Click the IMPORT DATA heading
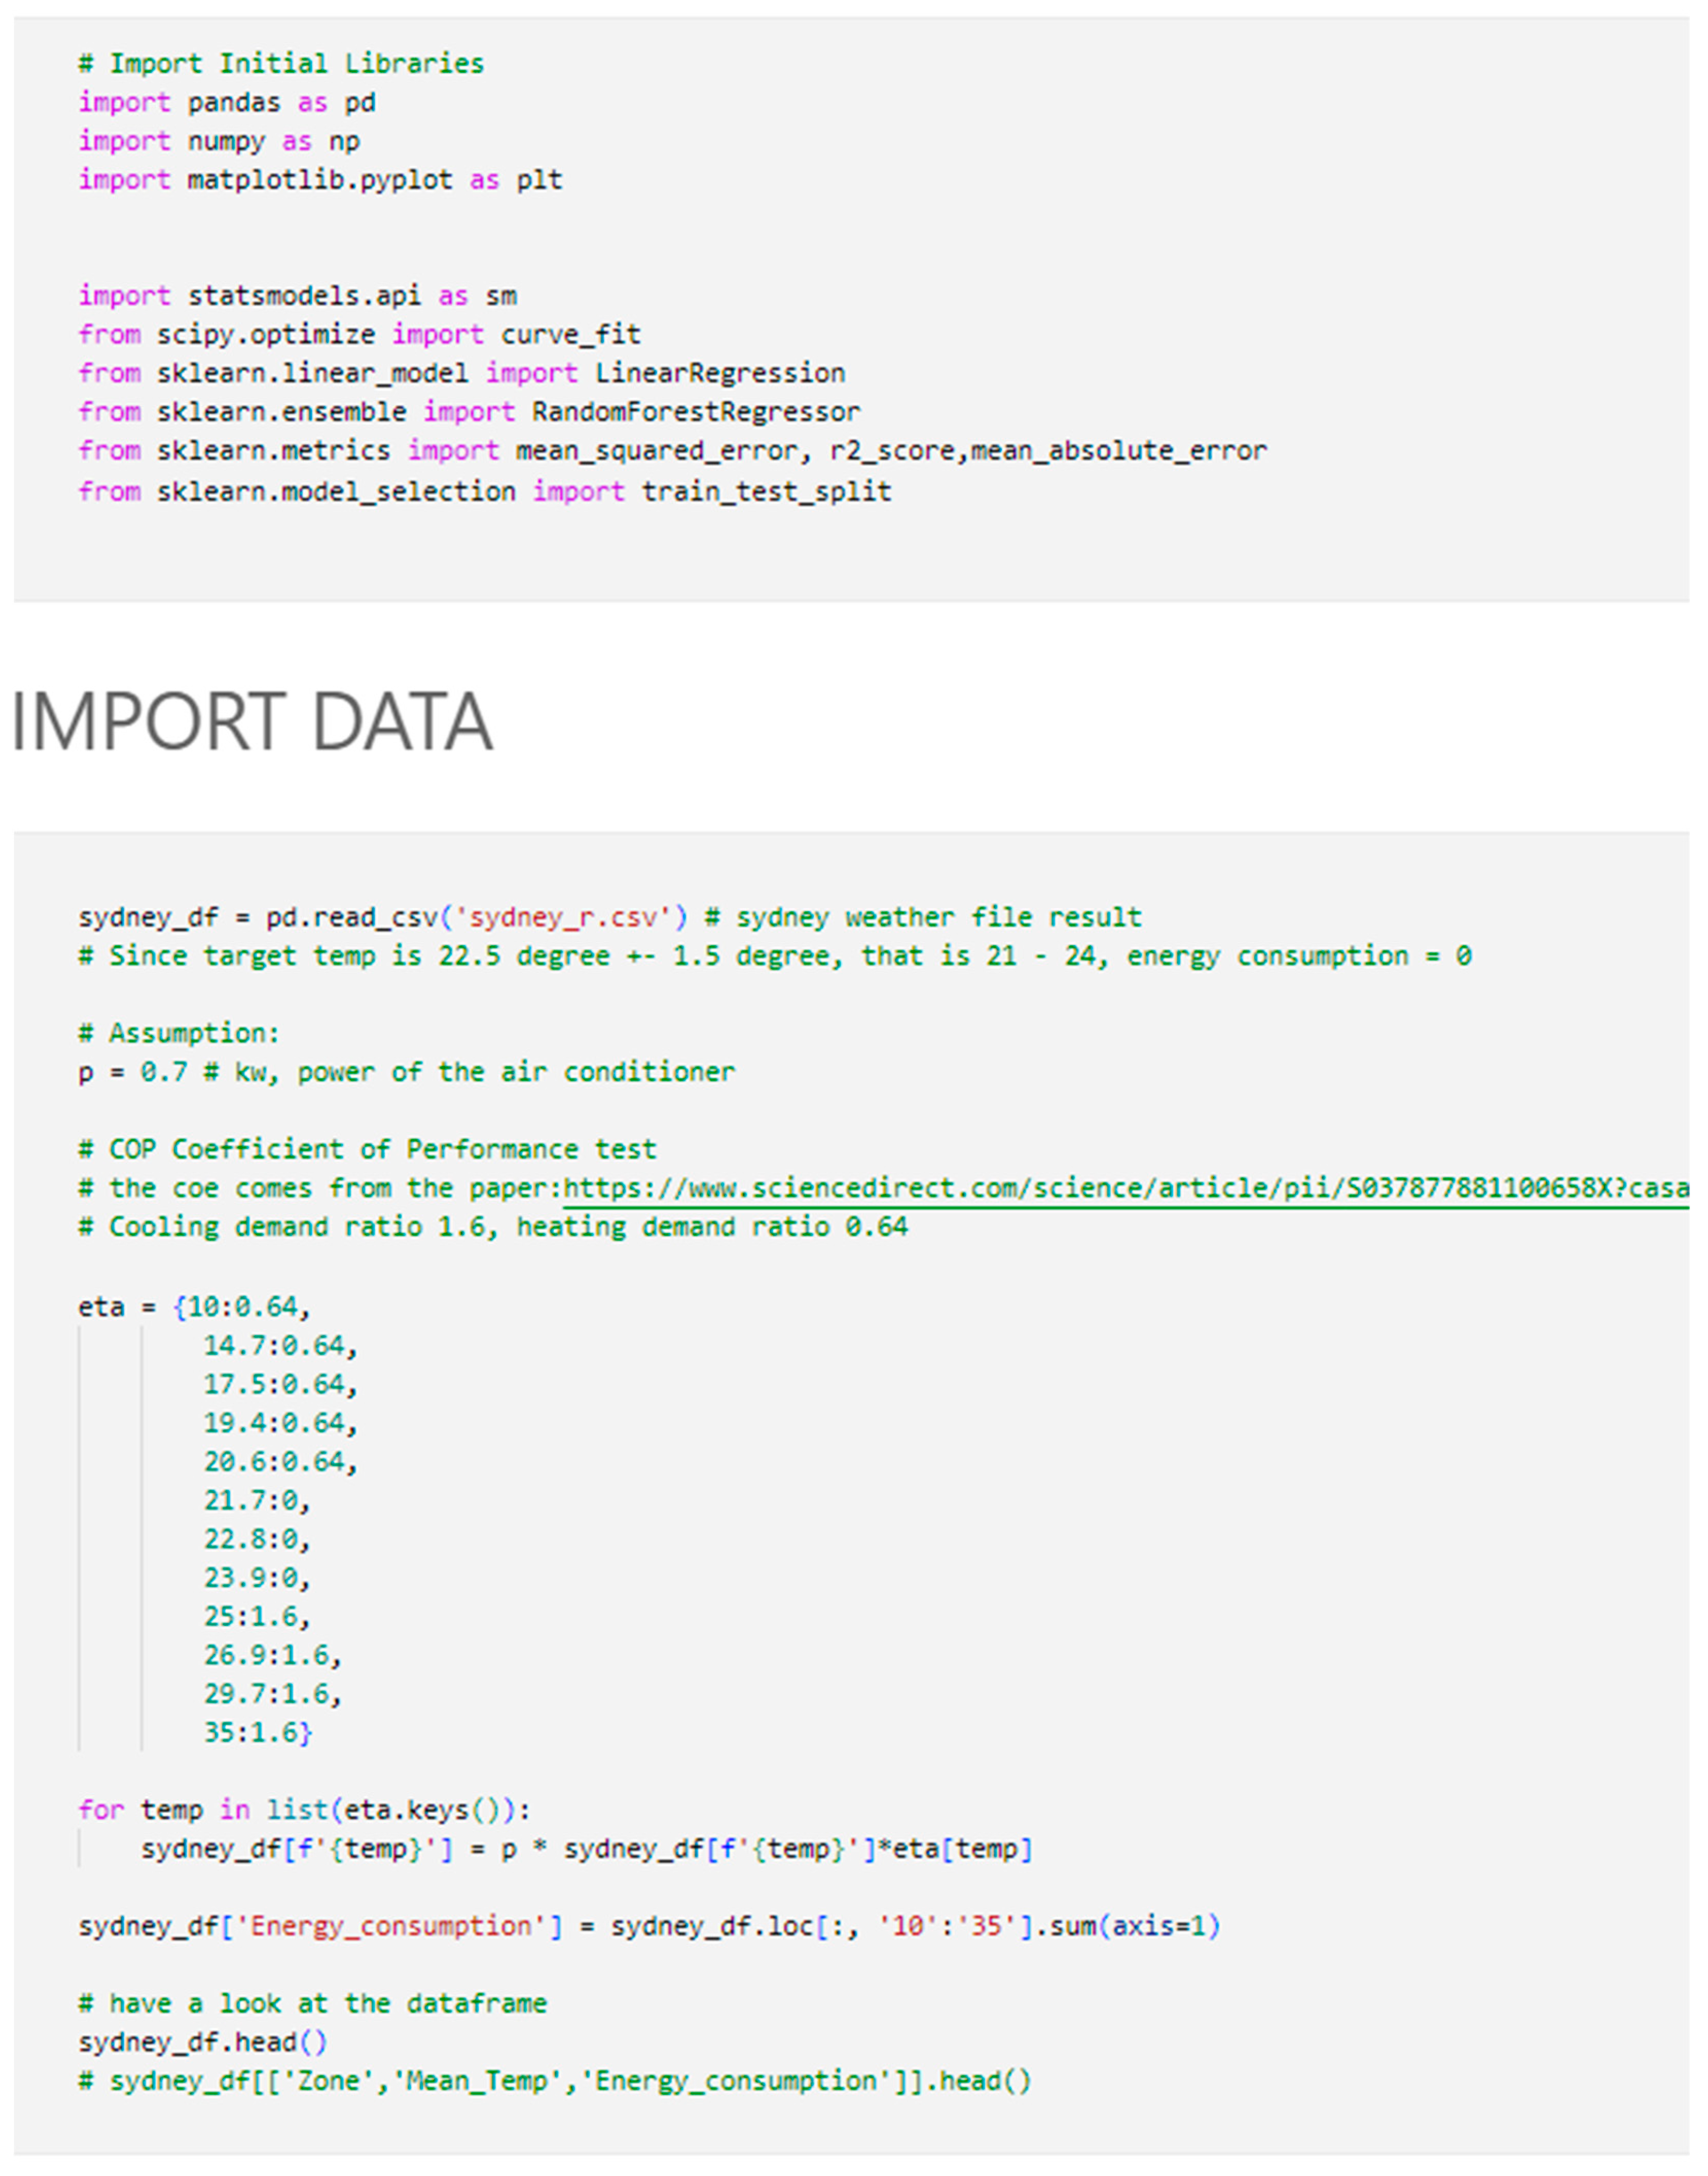The width and height of the screenshot is (1708, 2176). click(x=252, y=722)
